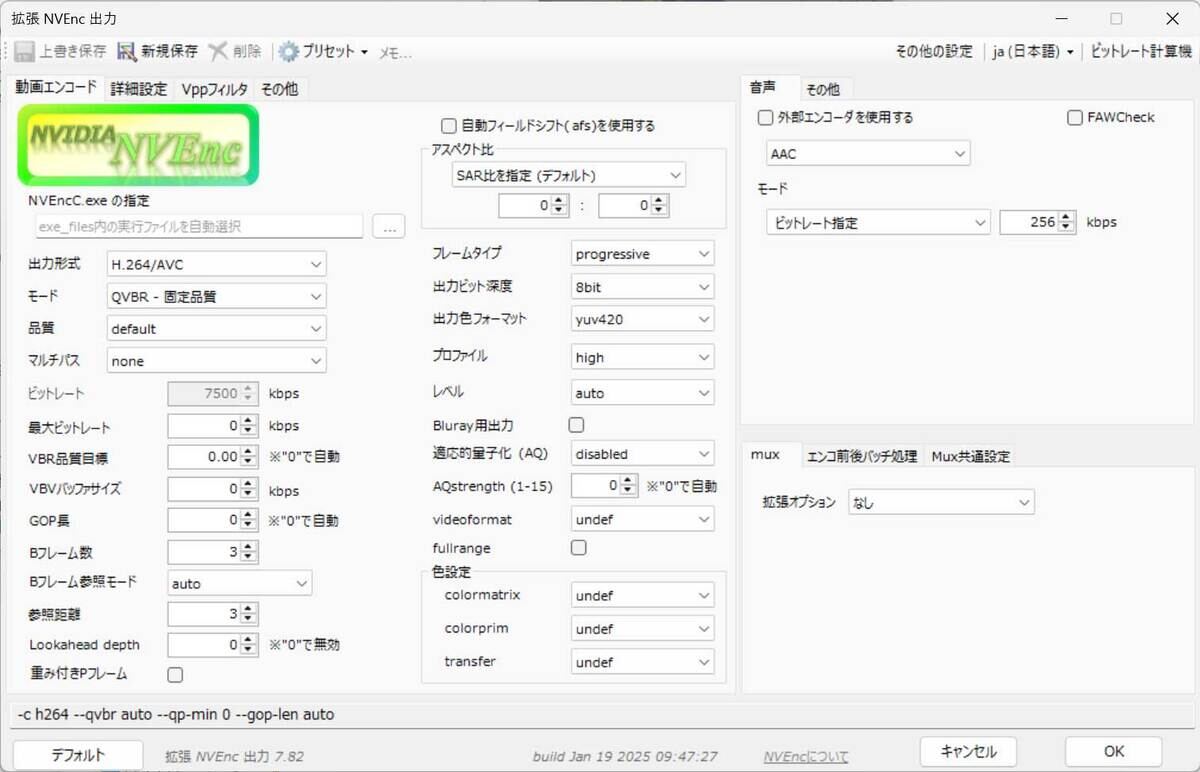This screenshot has width=1200, height=772.
Task: Click the NVIDIA NVEnc logo image
Action: tap(138, 145)
